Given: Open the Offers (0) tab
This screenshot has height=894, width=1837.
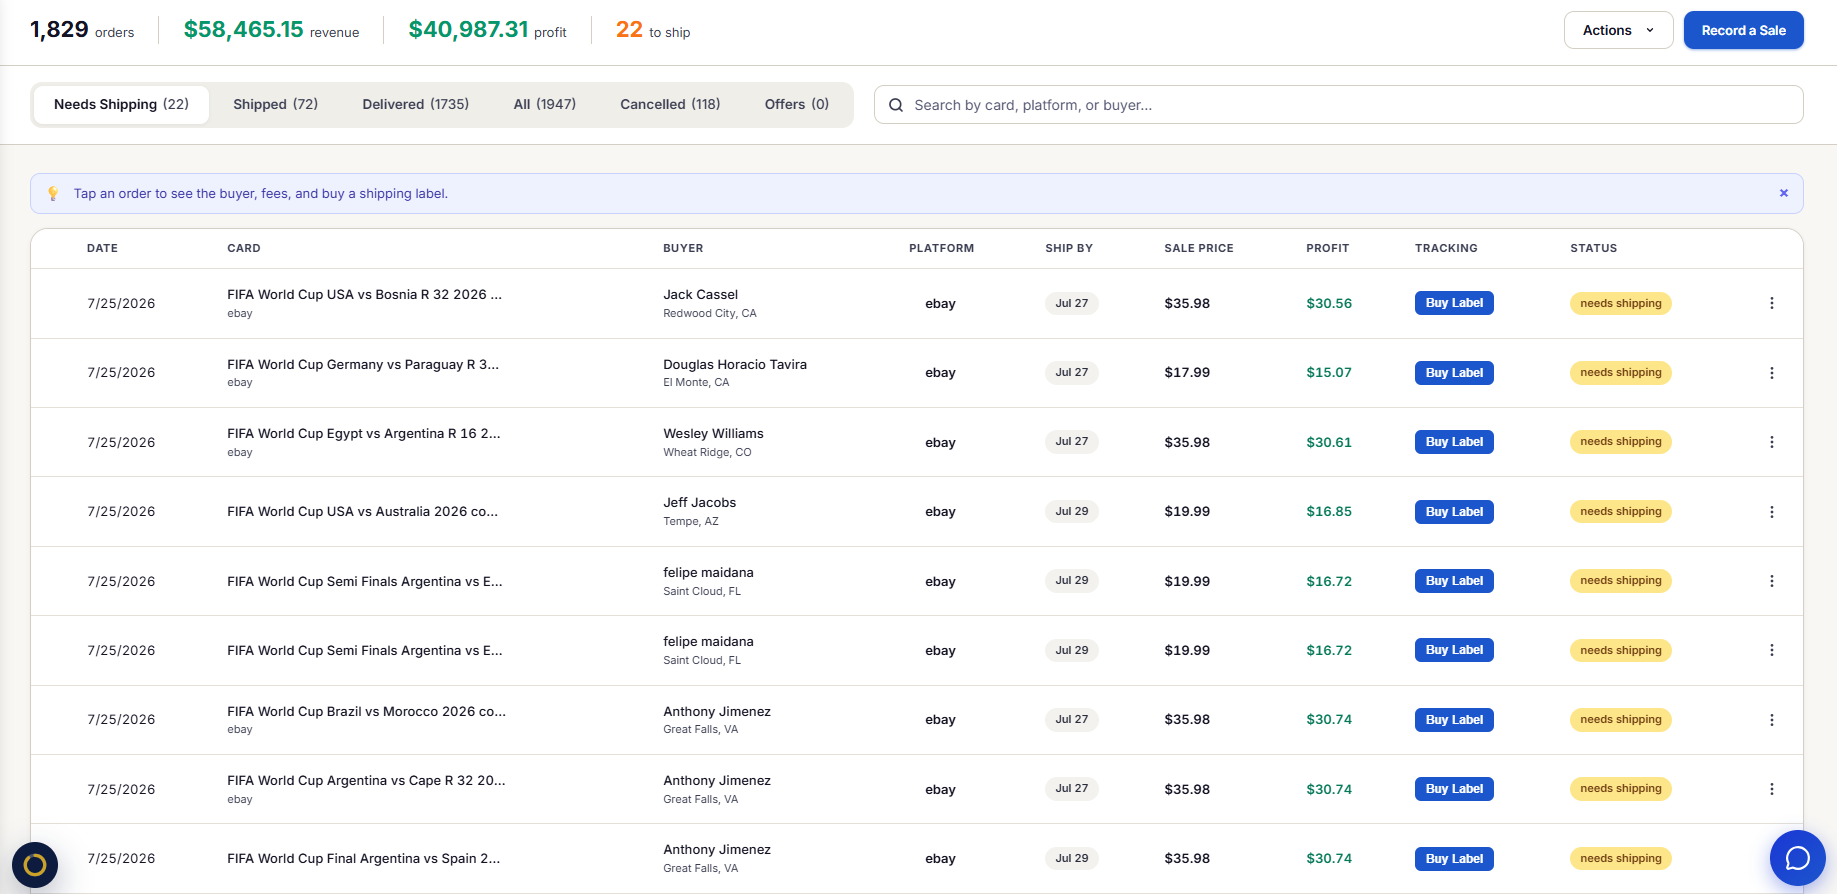Looking at the screenshot, I should 796,104.
